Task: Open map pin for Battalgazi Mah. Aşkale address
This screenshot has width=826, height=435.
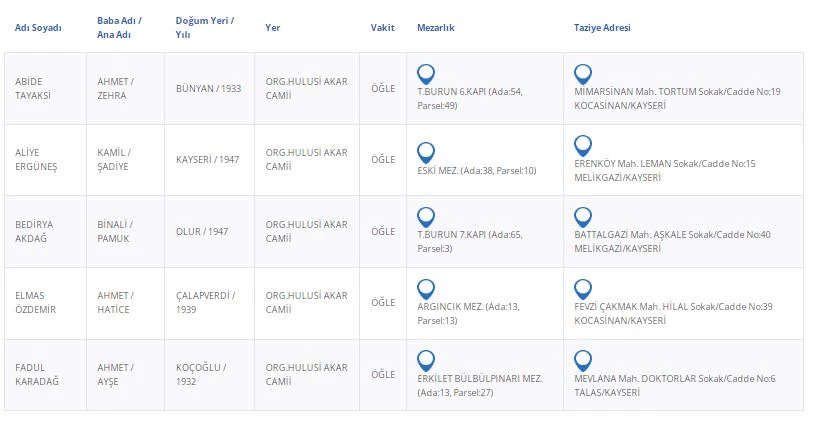Action: (x=583, y=217)
